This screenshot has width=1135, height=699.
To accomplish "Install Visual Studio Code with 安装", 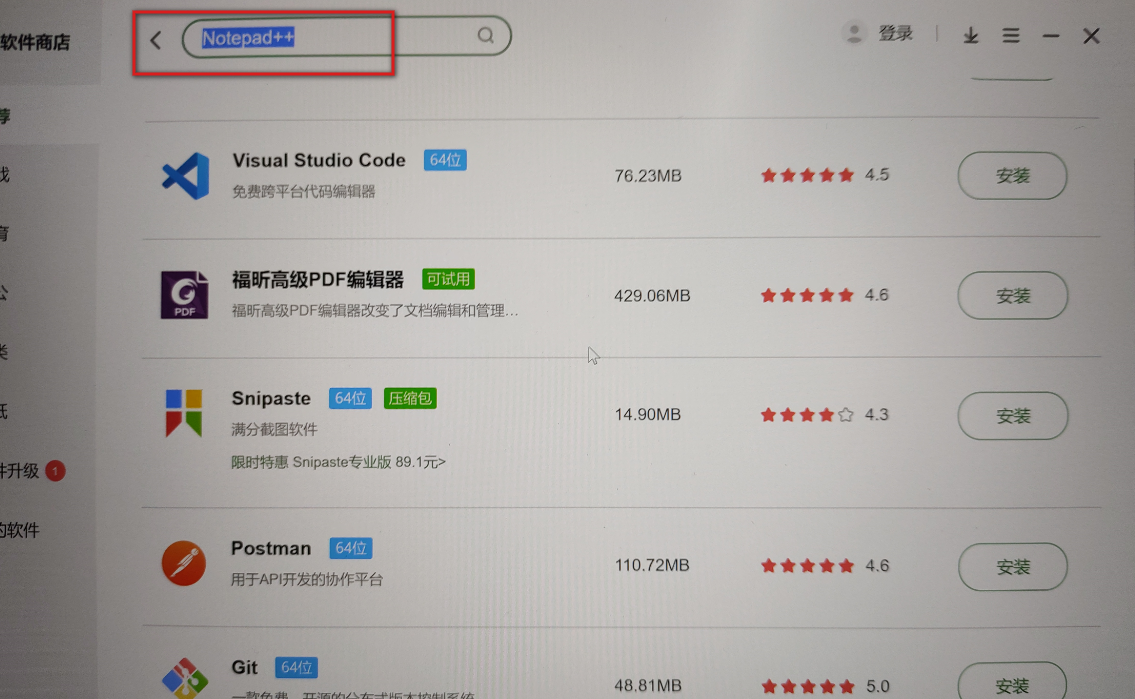I will point(1012,175).
